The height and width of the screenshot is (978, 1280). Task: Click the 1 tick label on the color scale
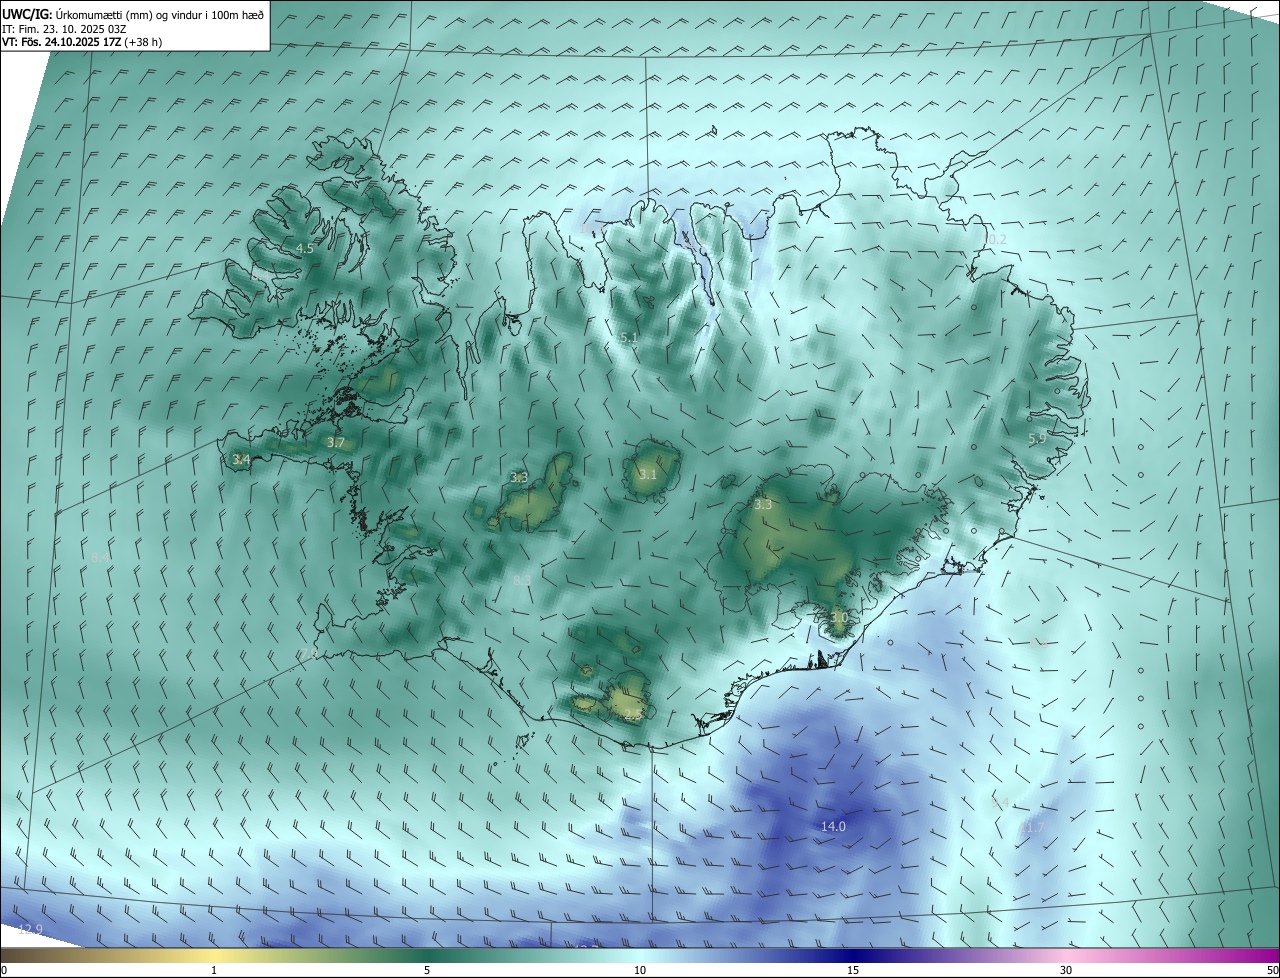214,970
